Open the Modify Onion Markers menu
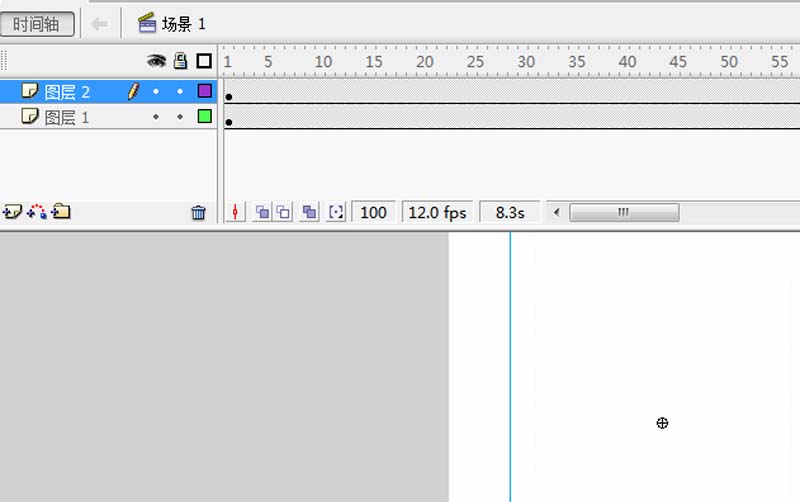This screenshot has width=800, height=502. (336, 212)
